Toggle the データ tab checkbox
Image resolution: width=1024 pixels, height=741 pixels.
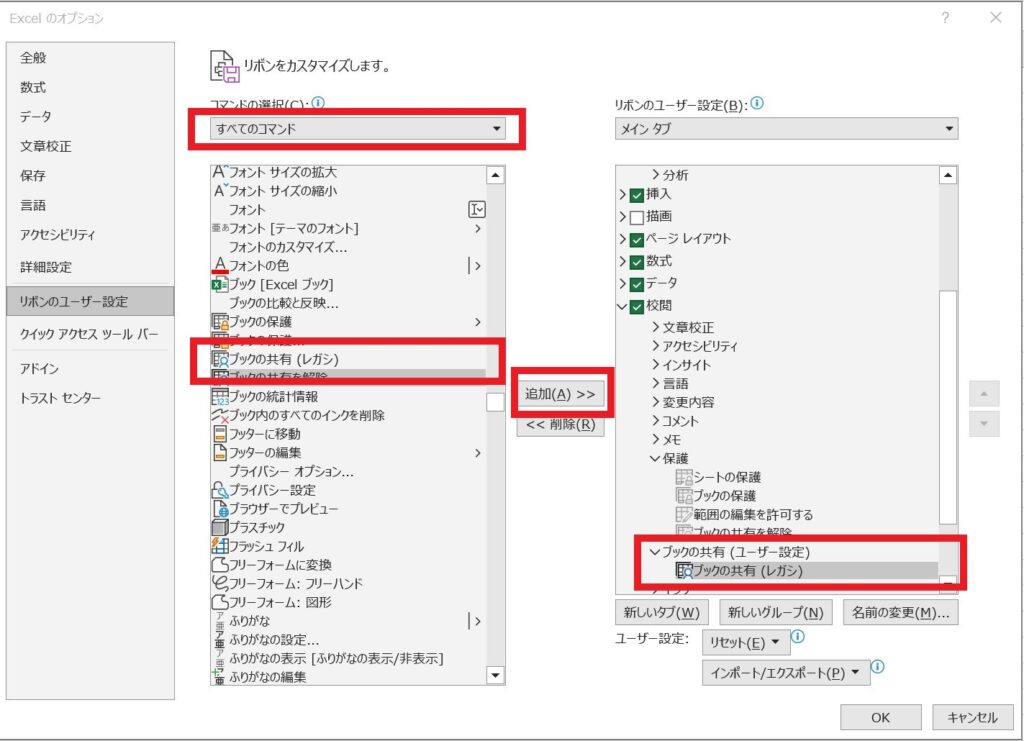[x=637, y=285]
